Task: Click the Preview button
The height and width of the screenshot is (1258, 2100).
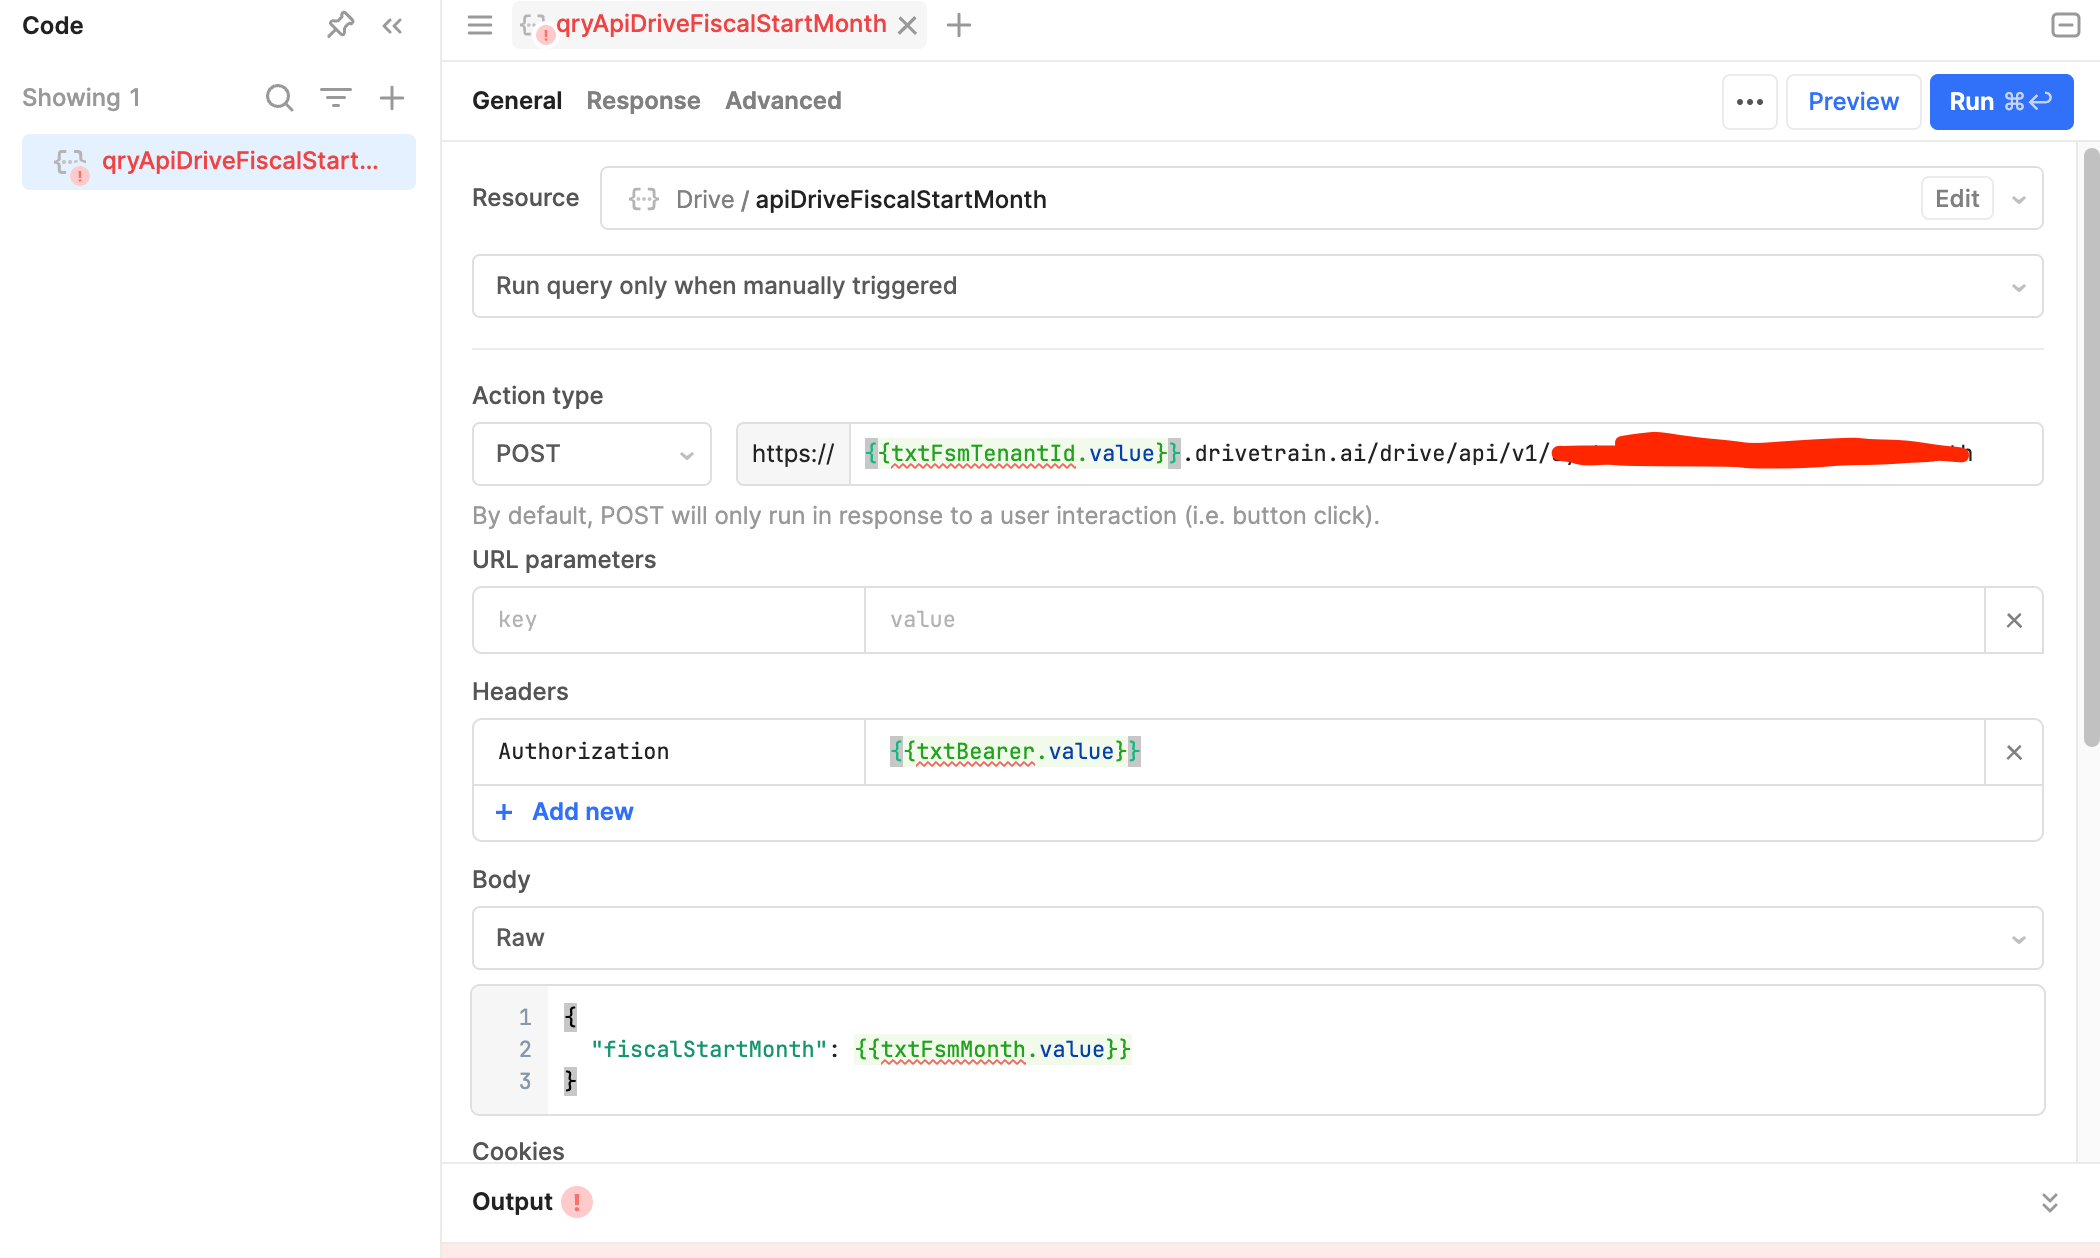Action: 1853,102
